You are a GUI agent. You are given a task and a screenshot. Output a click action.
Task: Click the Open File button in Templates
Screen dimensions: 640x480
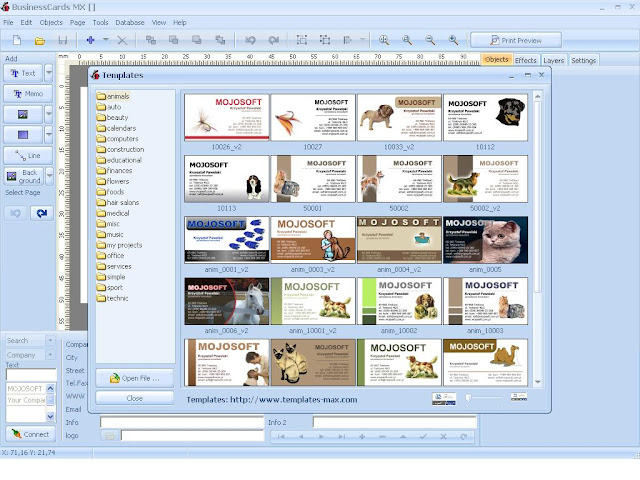[x=134, y=378]
